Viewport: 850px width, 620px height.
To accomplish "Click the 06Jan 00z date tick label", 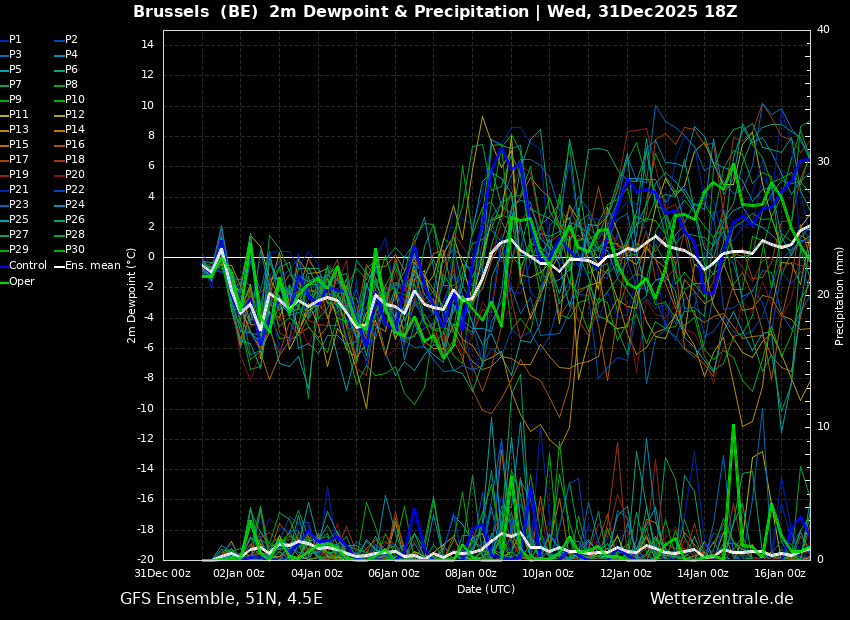I will 393,573.
